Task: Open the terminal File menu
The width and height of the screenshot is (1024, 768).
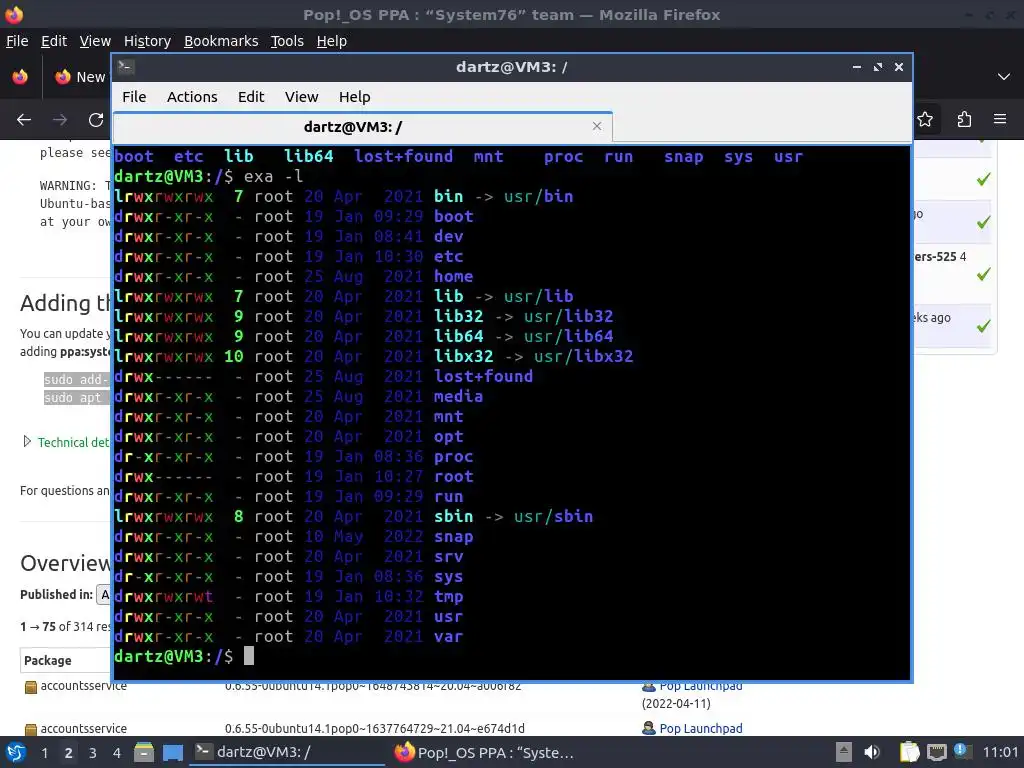Action: click(x=134, y=97)
